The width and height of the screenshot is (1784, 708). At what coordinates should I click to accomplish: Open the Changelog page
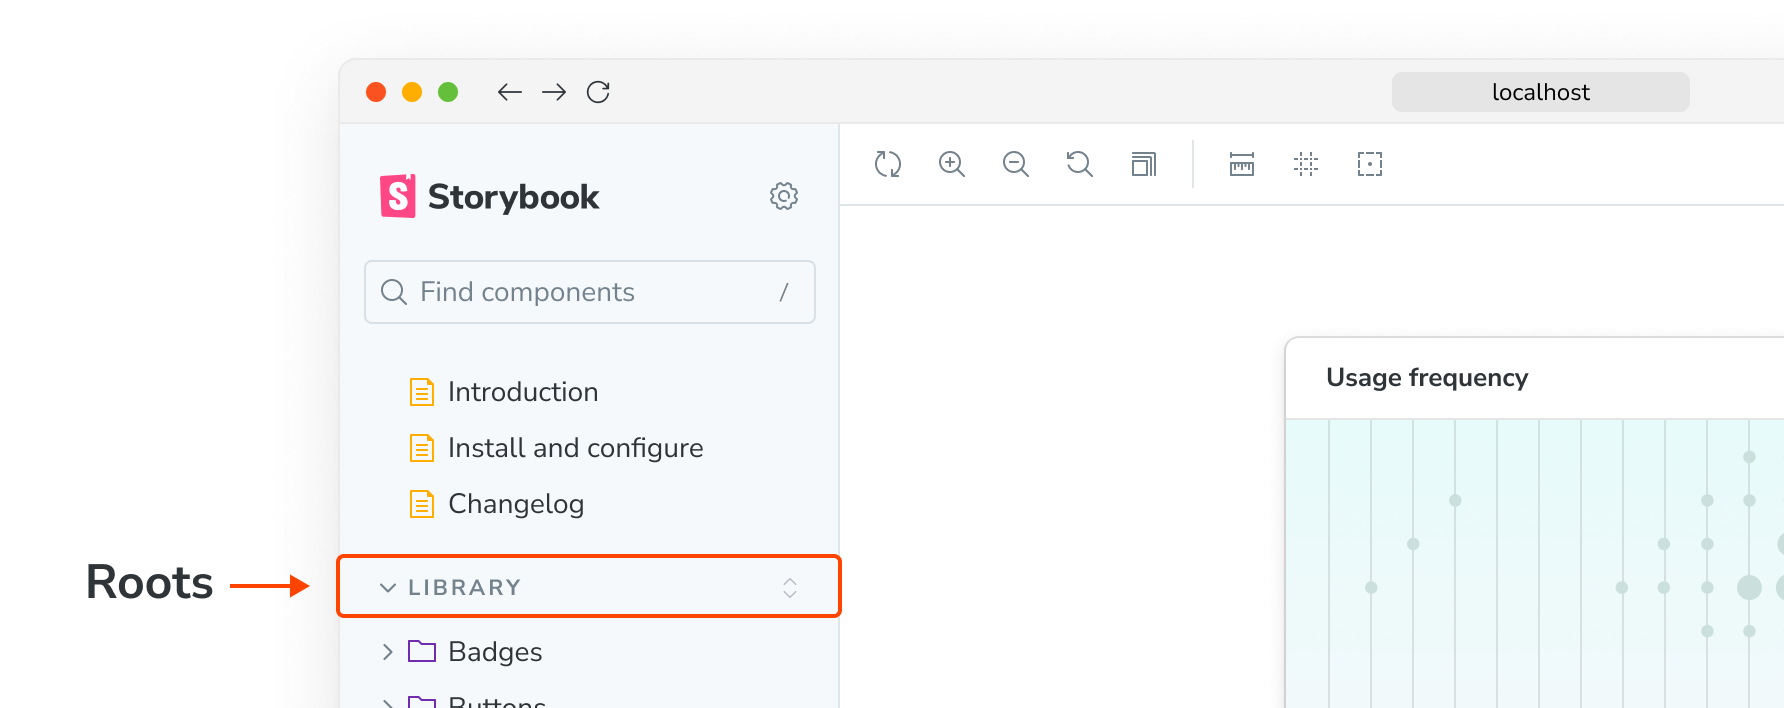click(x=516, y=504)
